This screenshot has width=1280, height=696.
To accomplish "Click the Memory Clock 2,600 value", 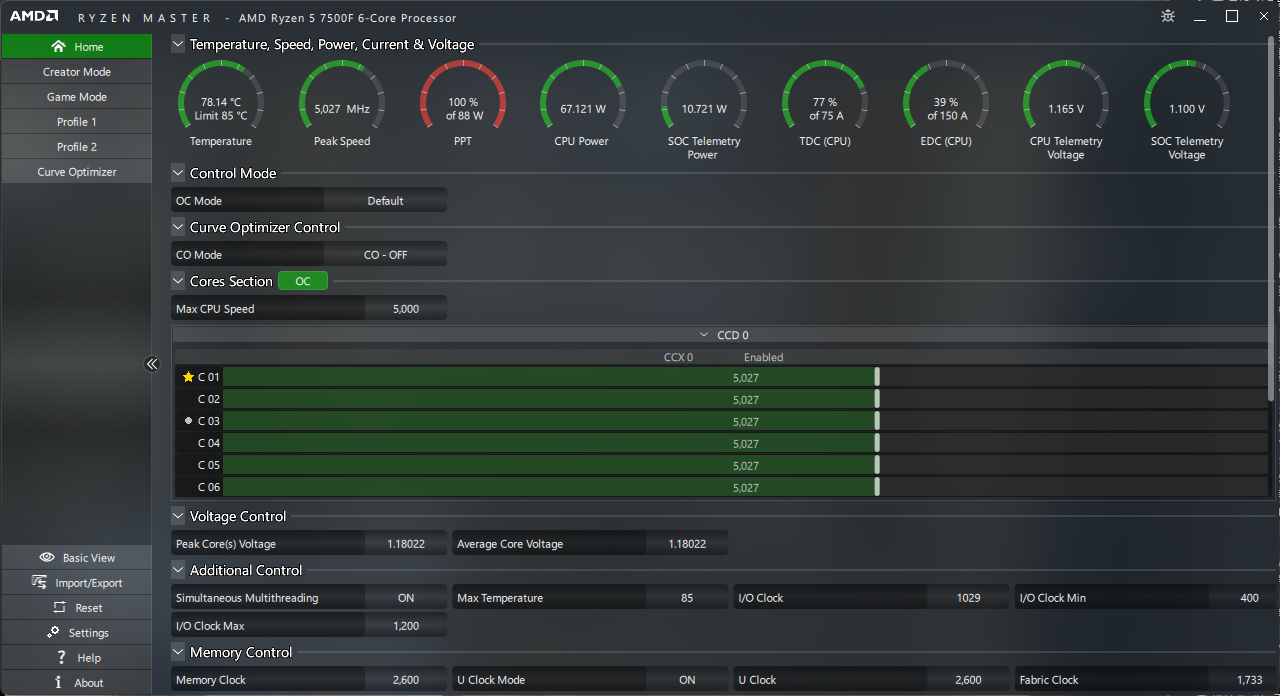I will pos(406,680).
